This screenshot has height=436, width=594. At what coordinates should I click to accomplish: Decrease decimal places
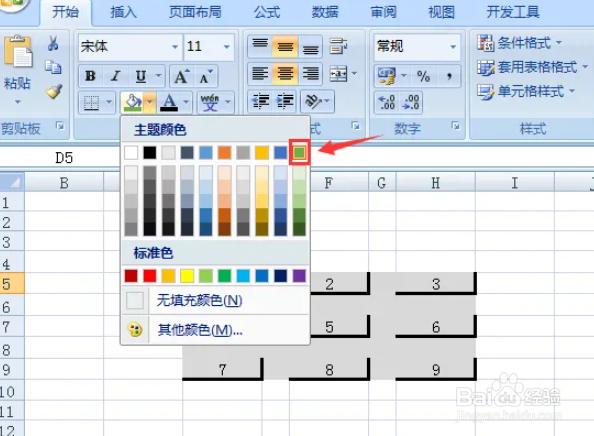click(x=411, y=102)
